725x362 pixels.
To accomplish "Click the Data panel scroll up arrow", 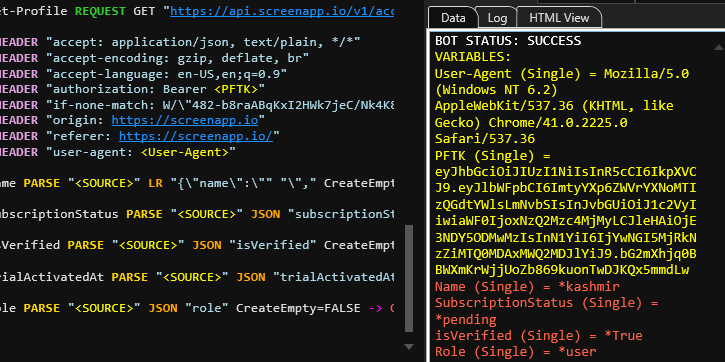I will (719, 47).
